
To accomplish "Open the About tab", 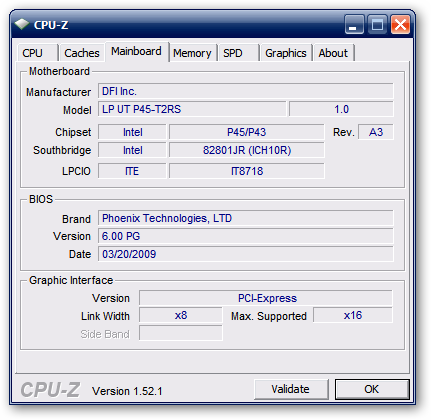I will tap(333, 53).
